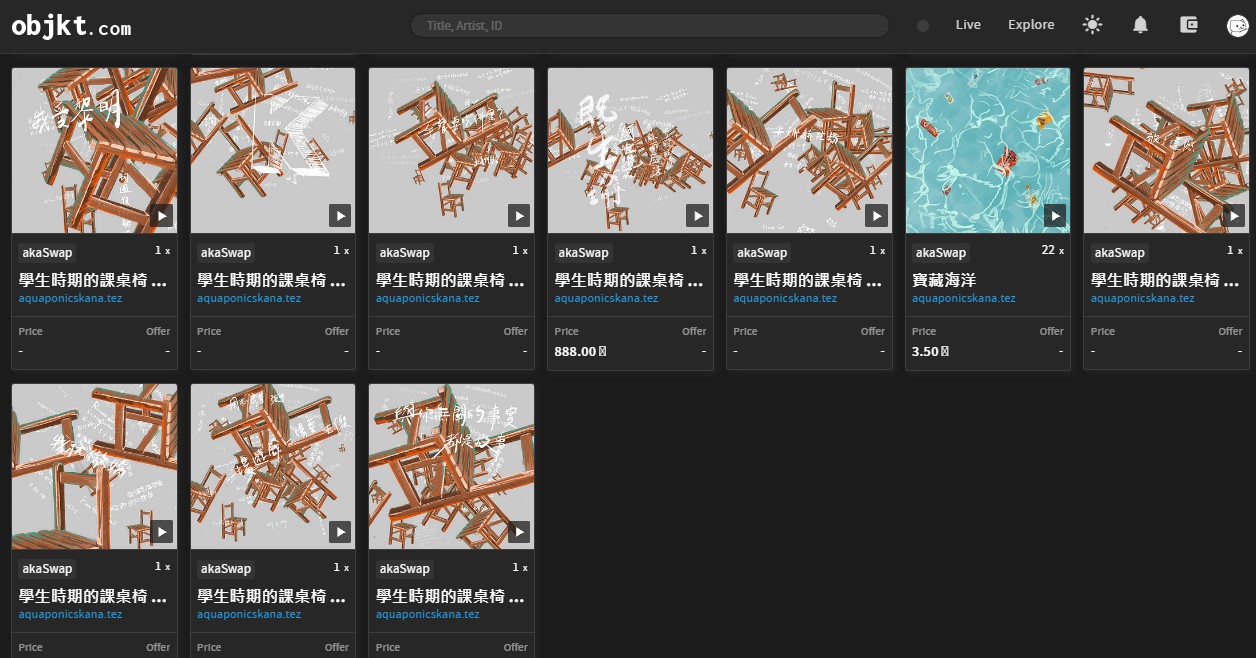Open the user profile avatar
Image resolution: width=1256 pixels, height=658 pixels.
tap(1237, 26)
